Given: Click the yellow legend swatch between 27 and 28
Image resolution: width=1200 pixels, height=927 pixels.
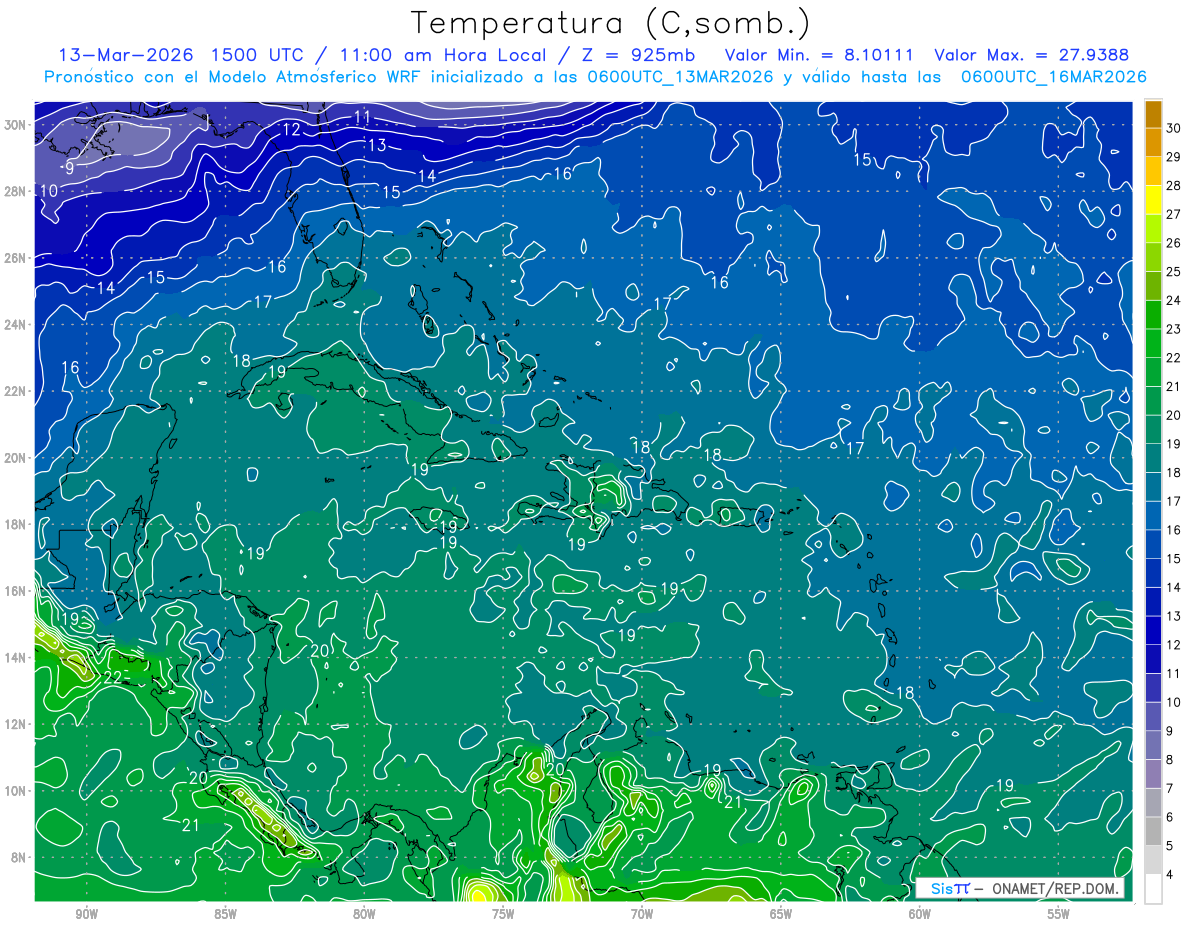Looking at the screenshot, I should click(1153, 199).
